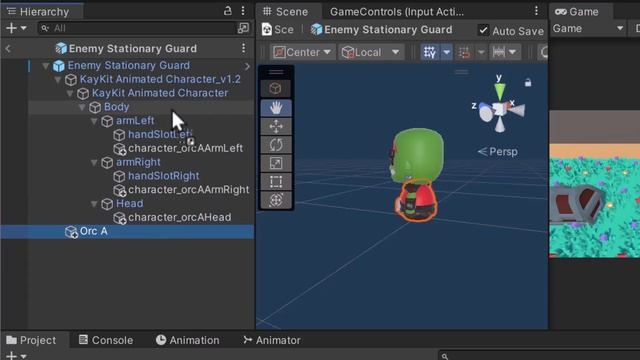Image resolution: width=640 pixels, height=360 pixels.
Task: Select the Hand (View) tool
Action: tap(276, 108)
